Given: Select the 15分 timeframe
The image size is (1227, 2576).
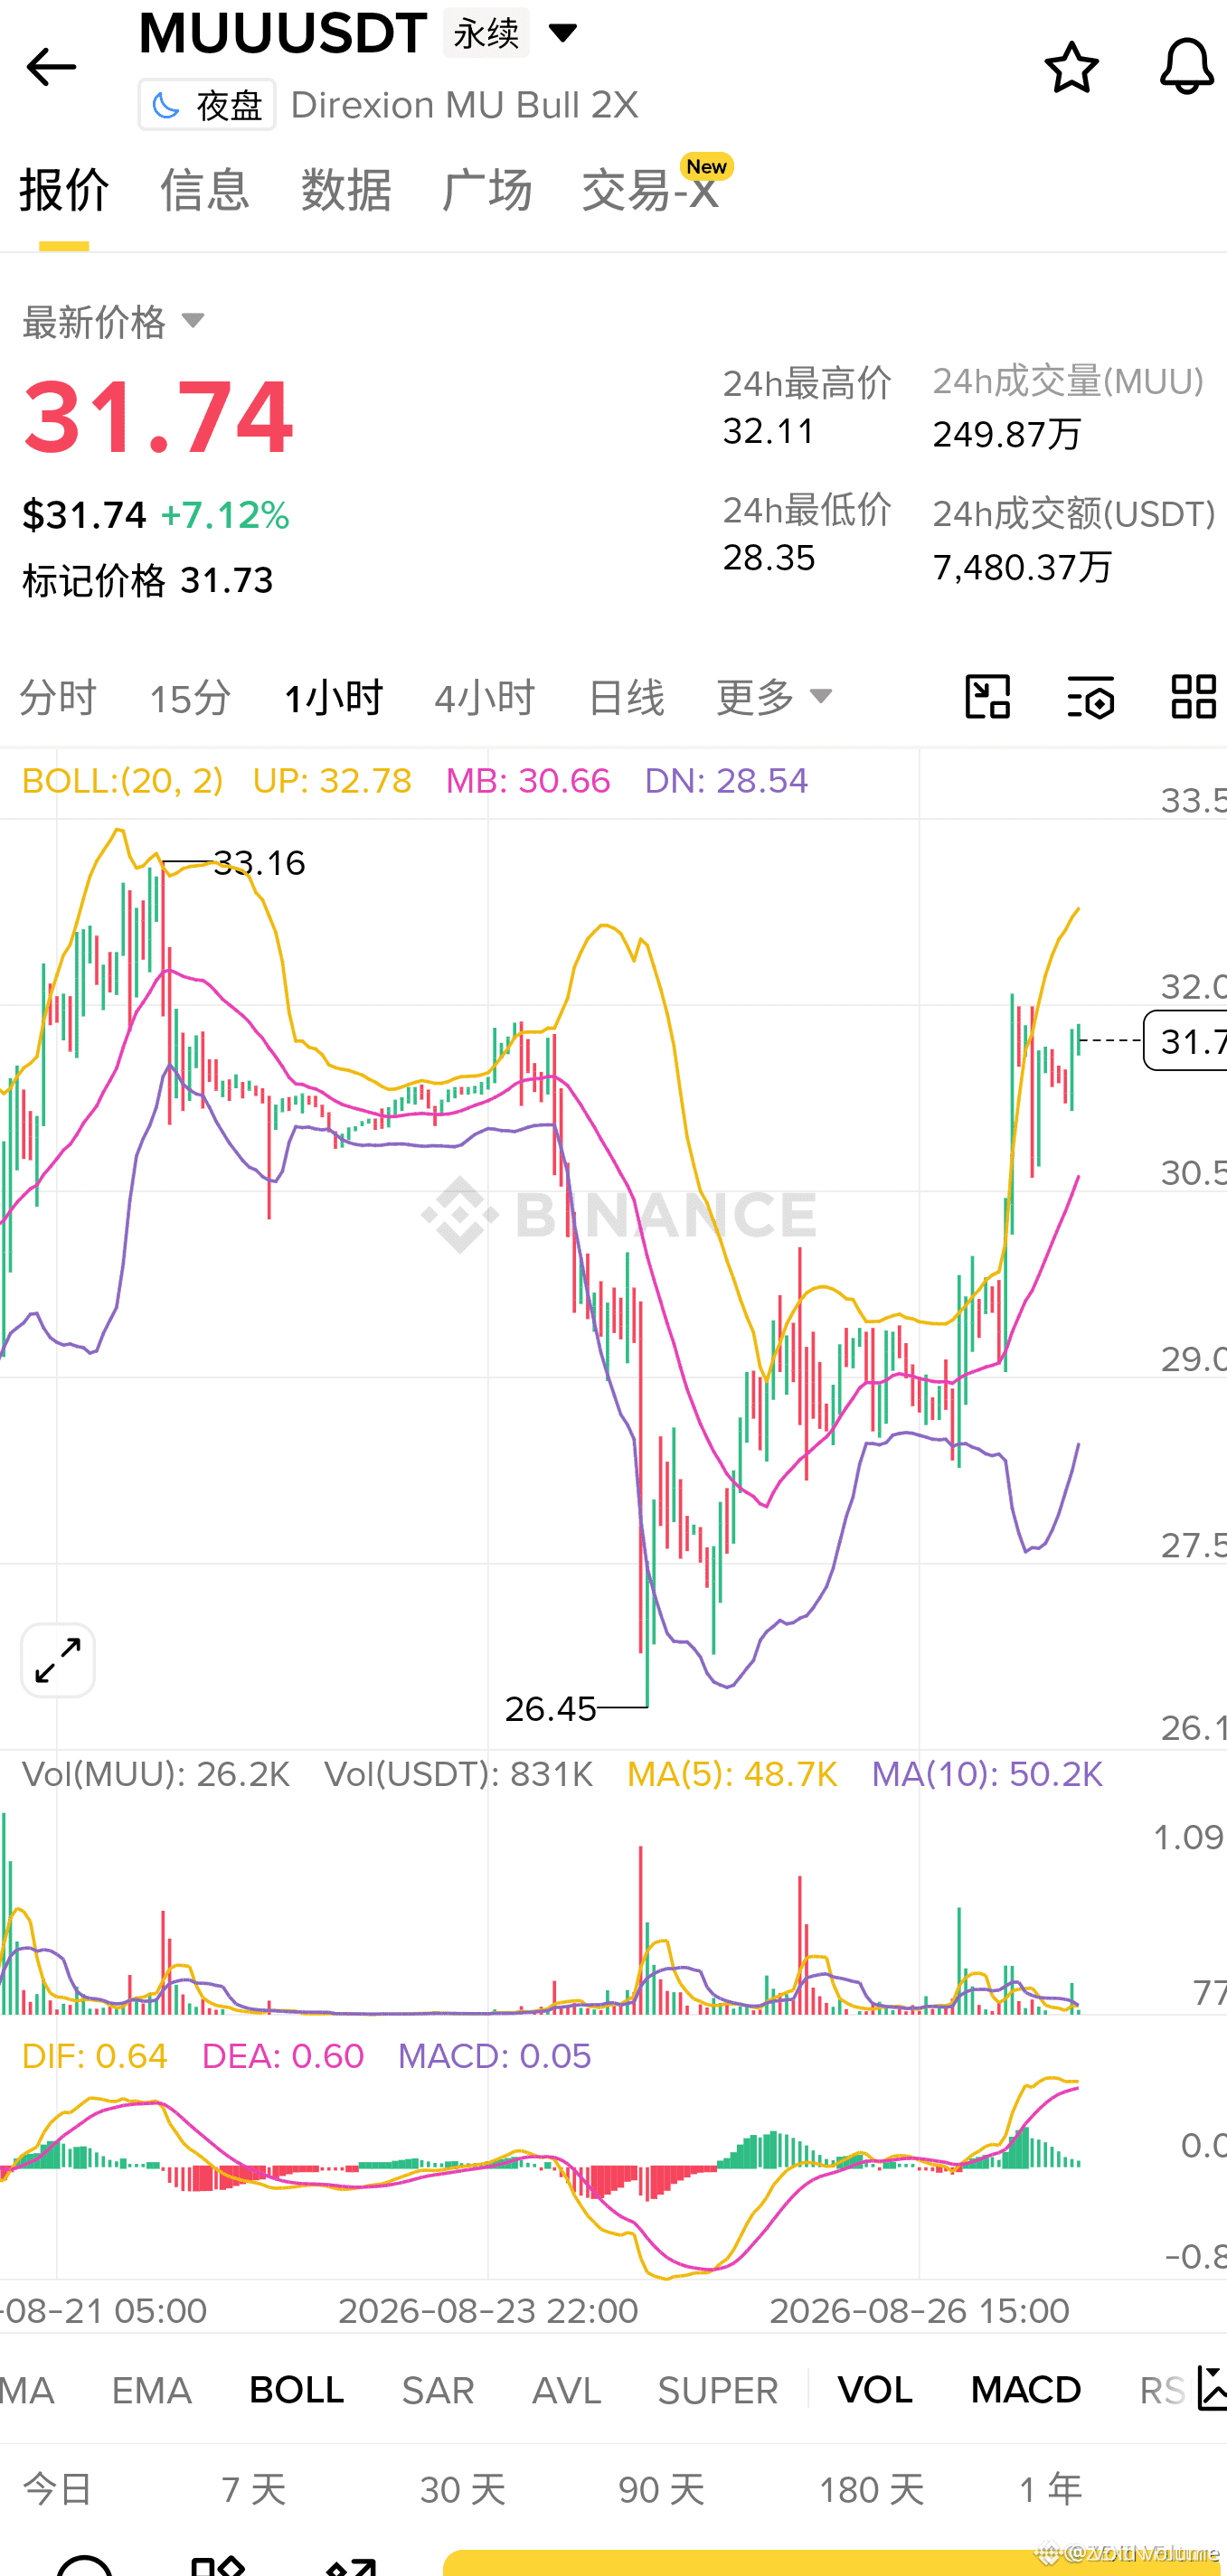Looking at the screenshot, I should click(x=190, y=697).
